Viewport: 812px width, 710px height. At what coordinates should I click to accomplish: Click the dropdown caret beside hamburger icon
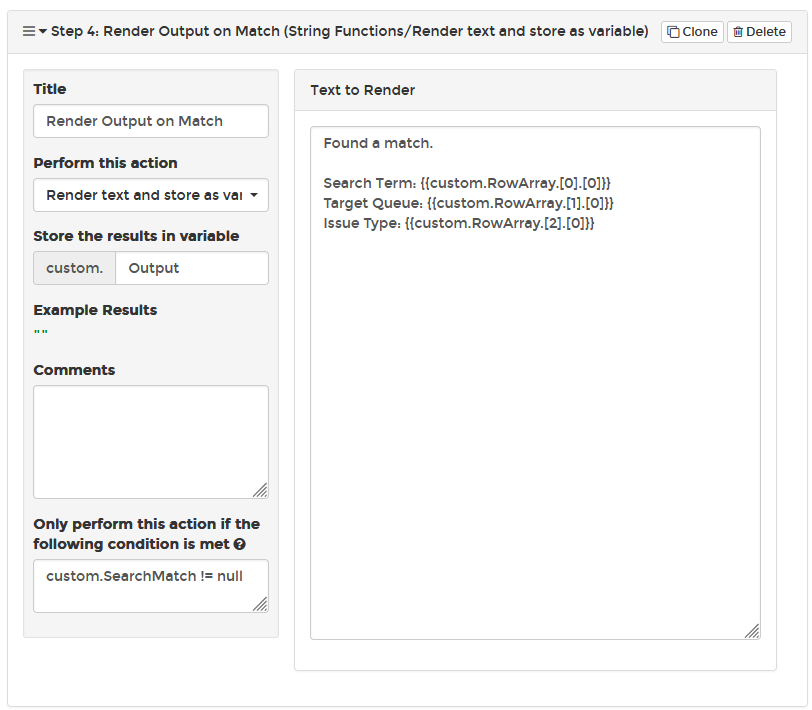pyautogui.click(x=43, y=32)
